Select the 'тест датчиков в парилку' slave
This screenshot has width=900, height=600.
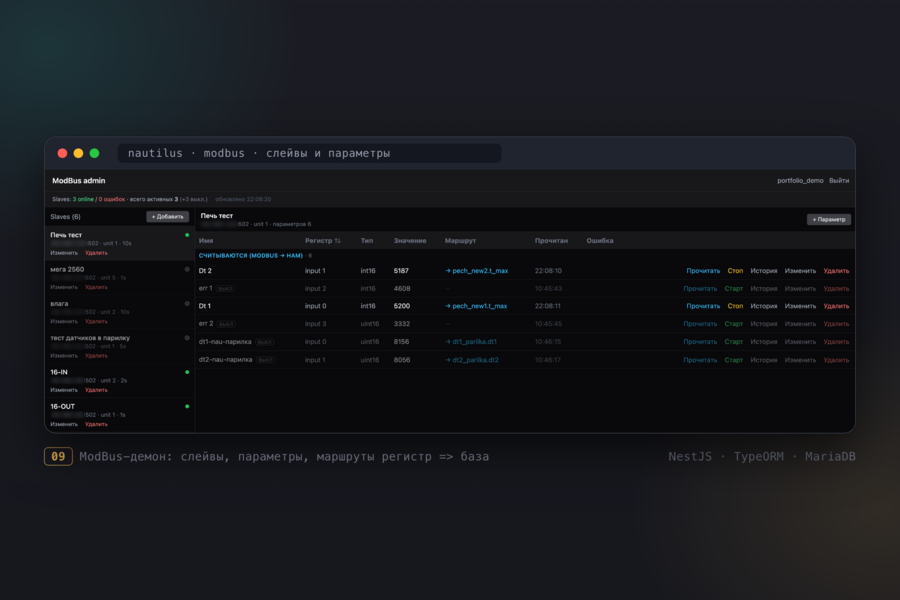coord(120,346)
